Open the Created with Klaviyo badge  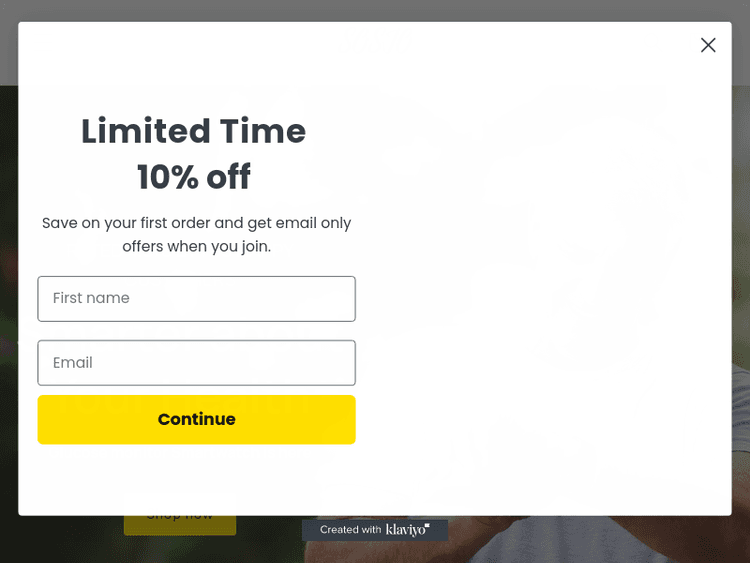[x=375, y=530]
